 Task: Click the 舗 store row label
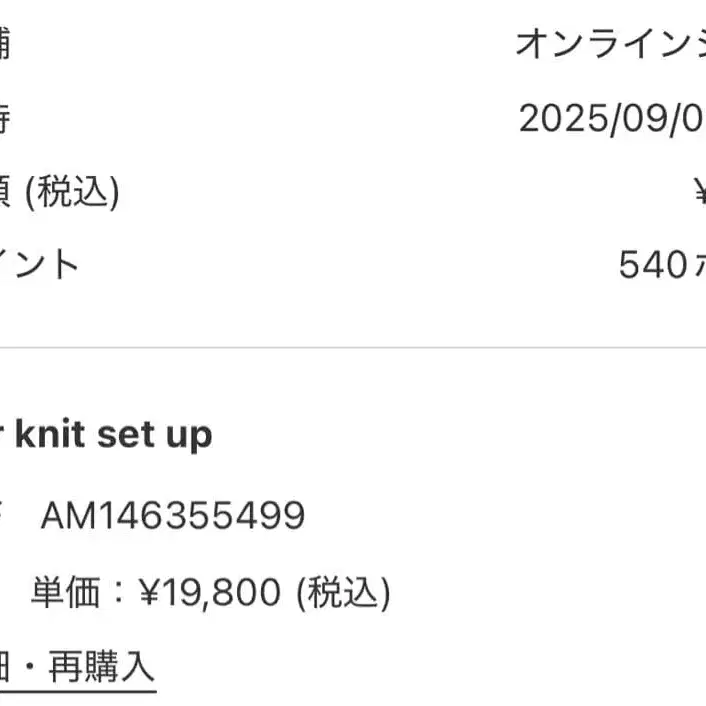[5, 43]
